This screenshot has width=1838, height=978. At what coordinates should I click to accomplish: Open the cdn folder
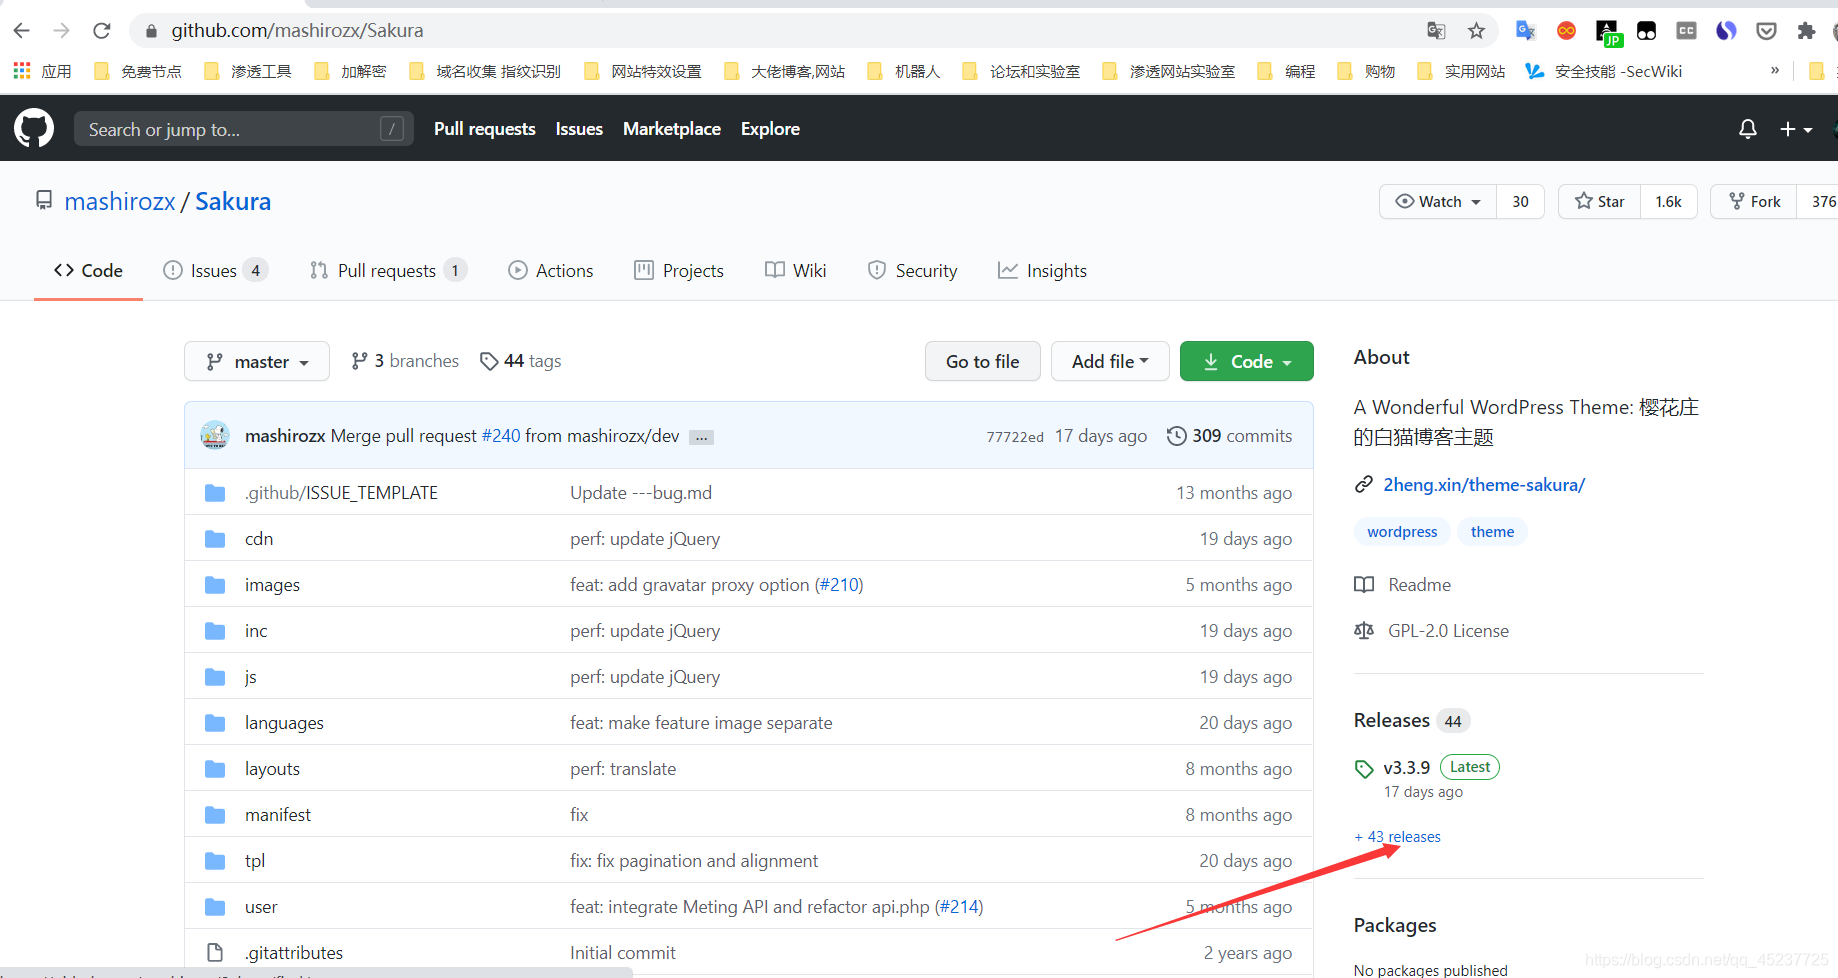(x=259, y=538)
